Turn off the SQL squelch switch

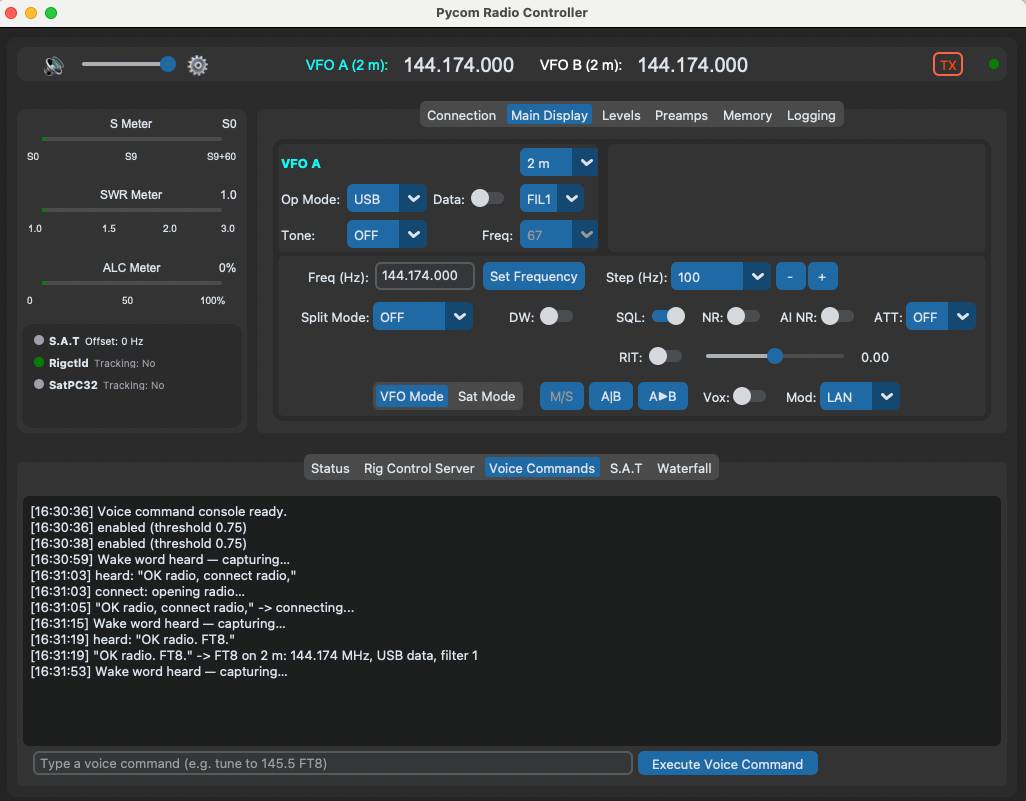(668, 317)
